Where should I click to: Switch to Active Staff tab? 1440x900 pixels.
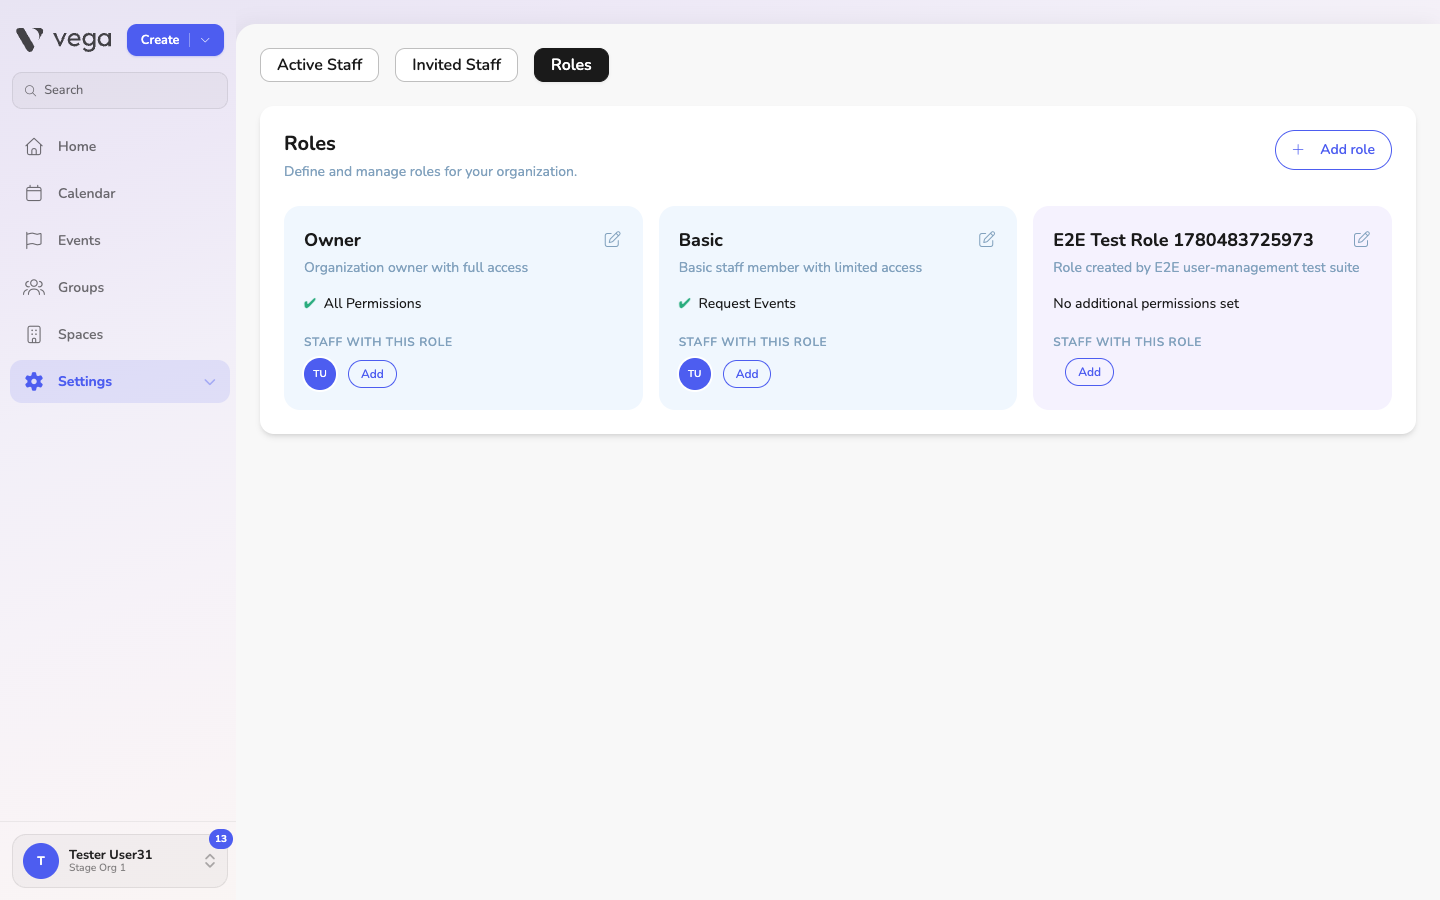click(x=319, y=65)
